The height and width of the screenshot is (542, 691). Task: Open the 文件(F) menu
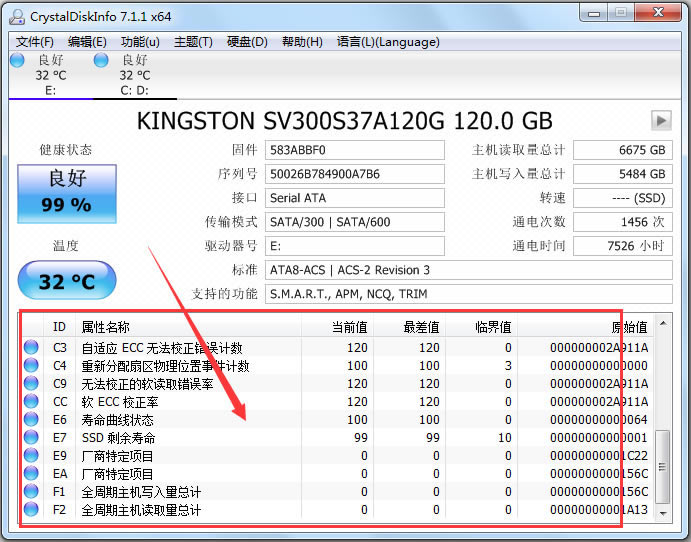pyautogui.click(x=35, y=42)
